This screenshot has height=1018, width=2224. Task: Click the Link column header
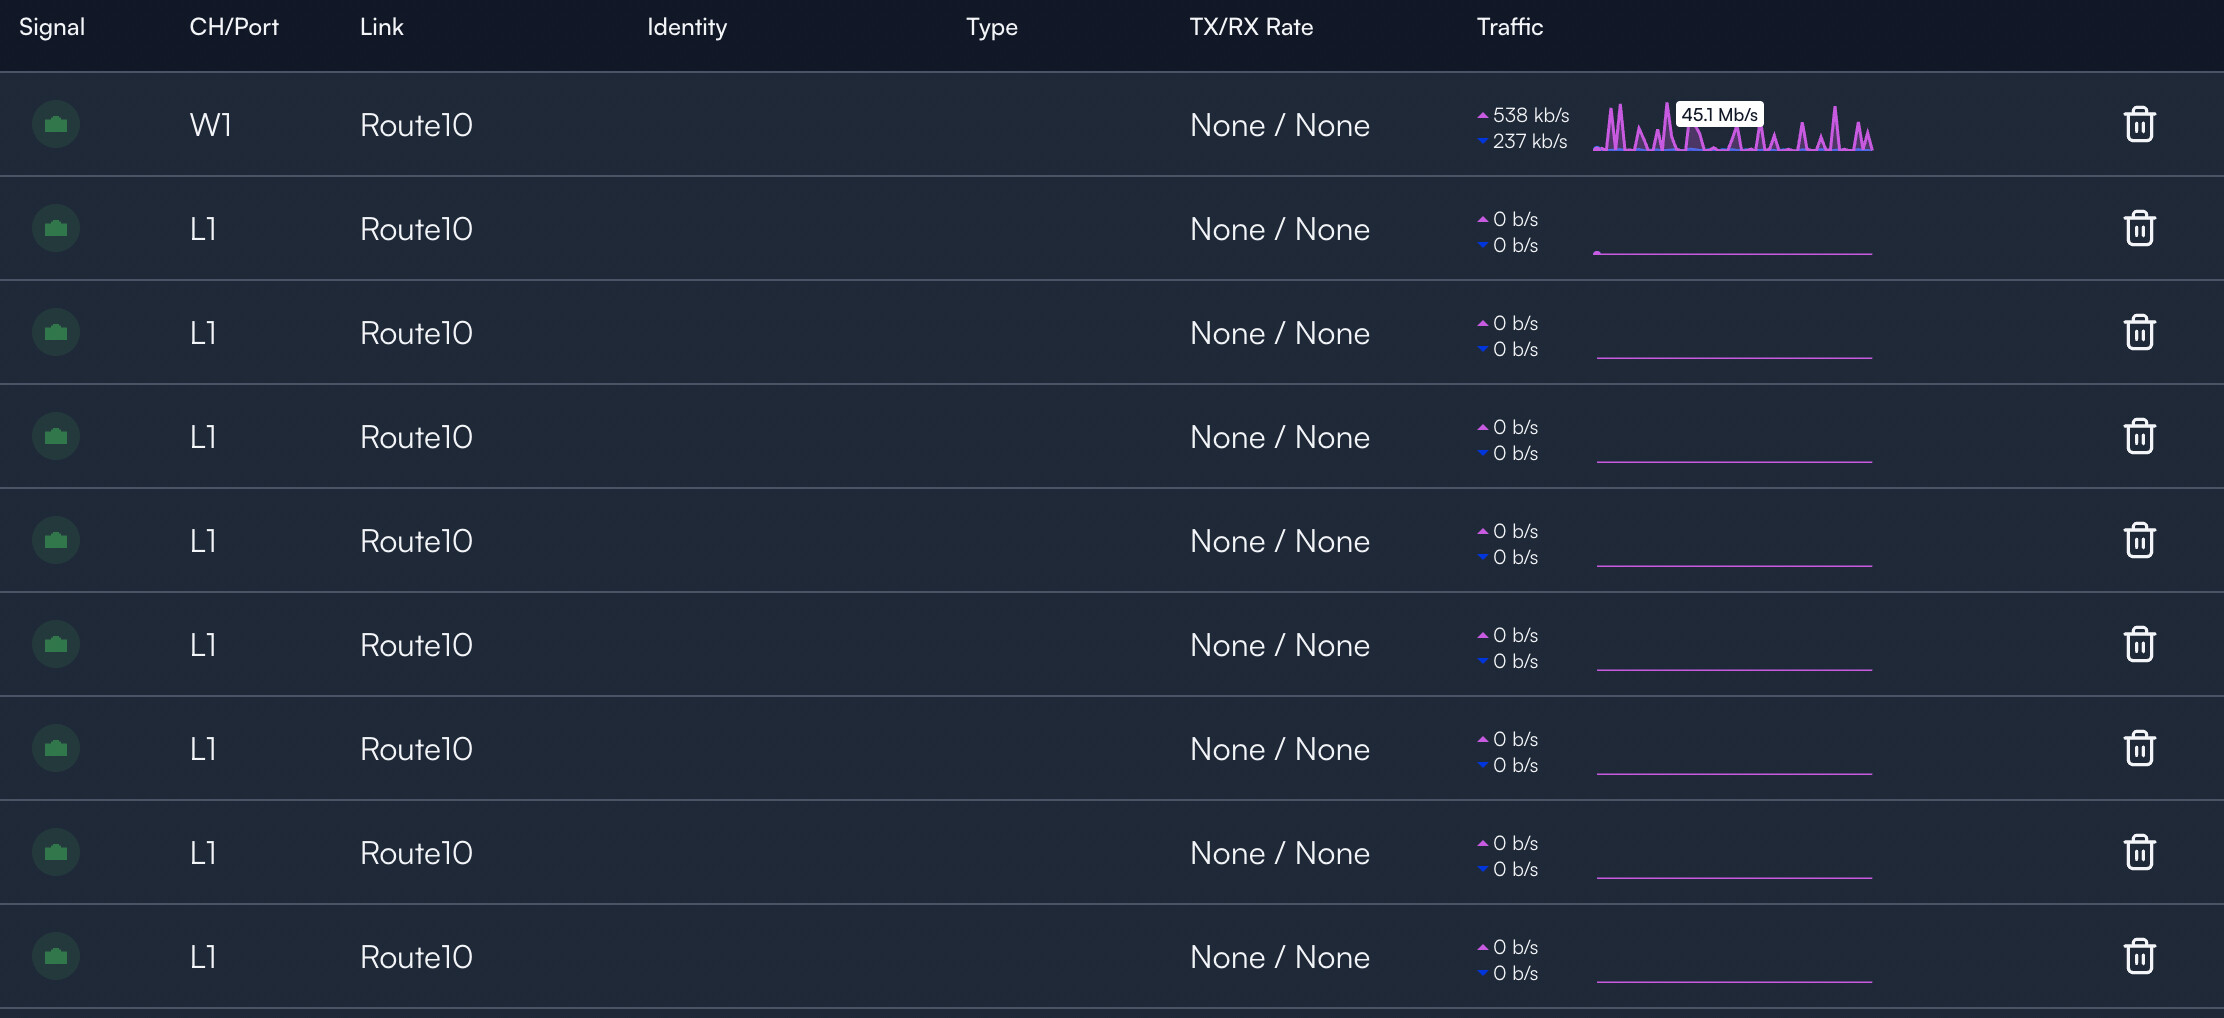(x=382, y=27)
